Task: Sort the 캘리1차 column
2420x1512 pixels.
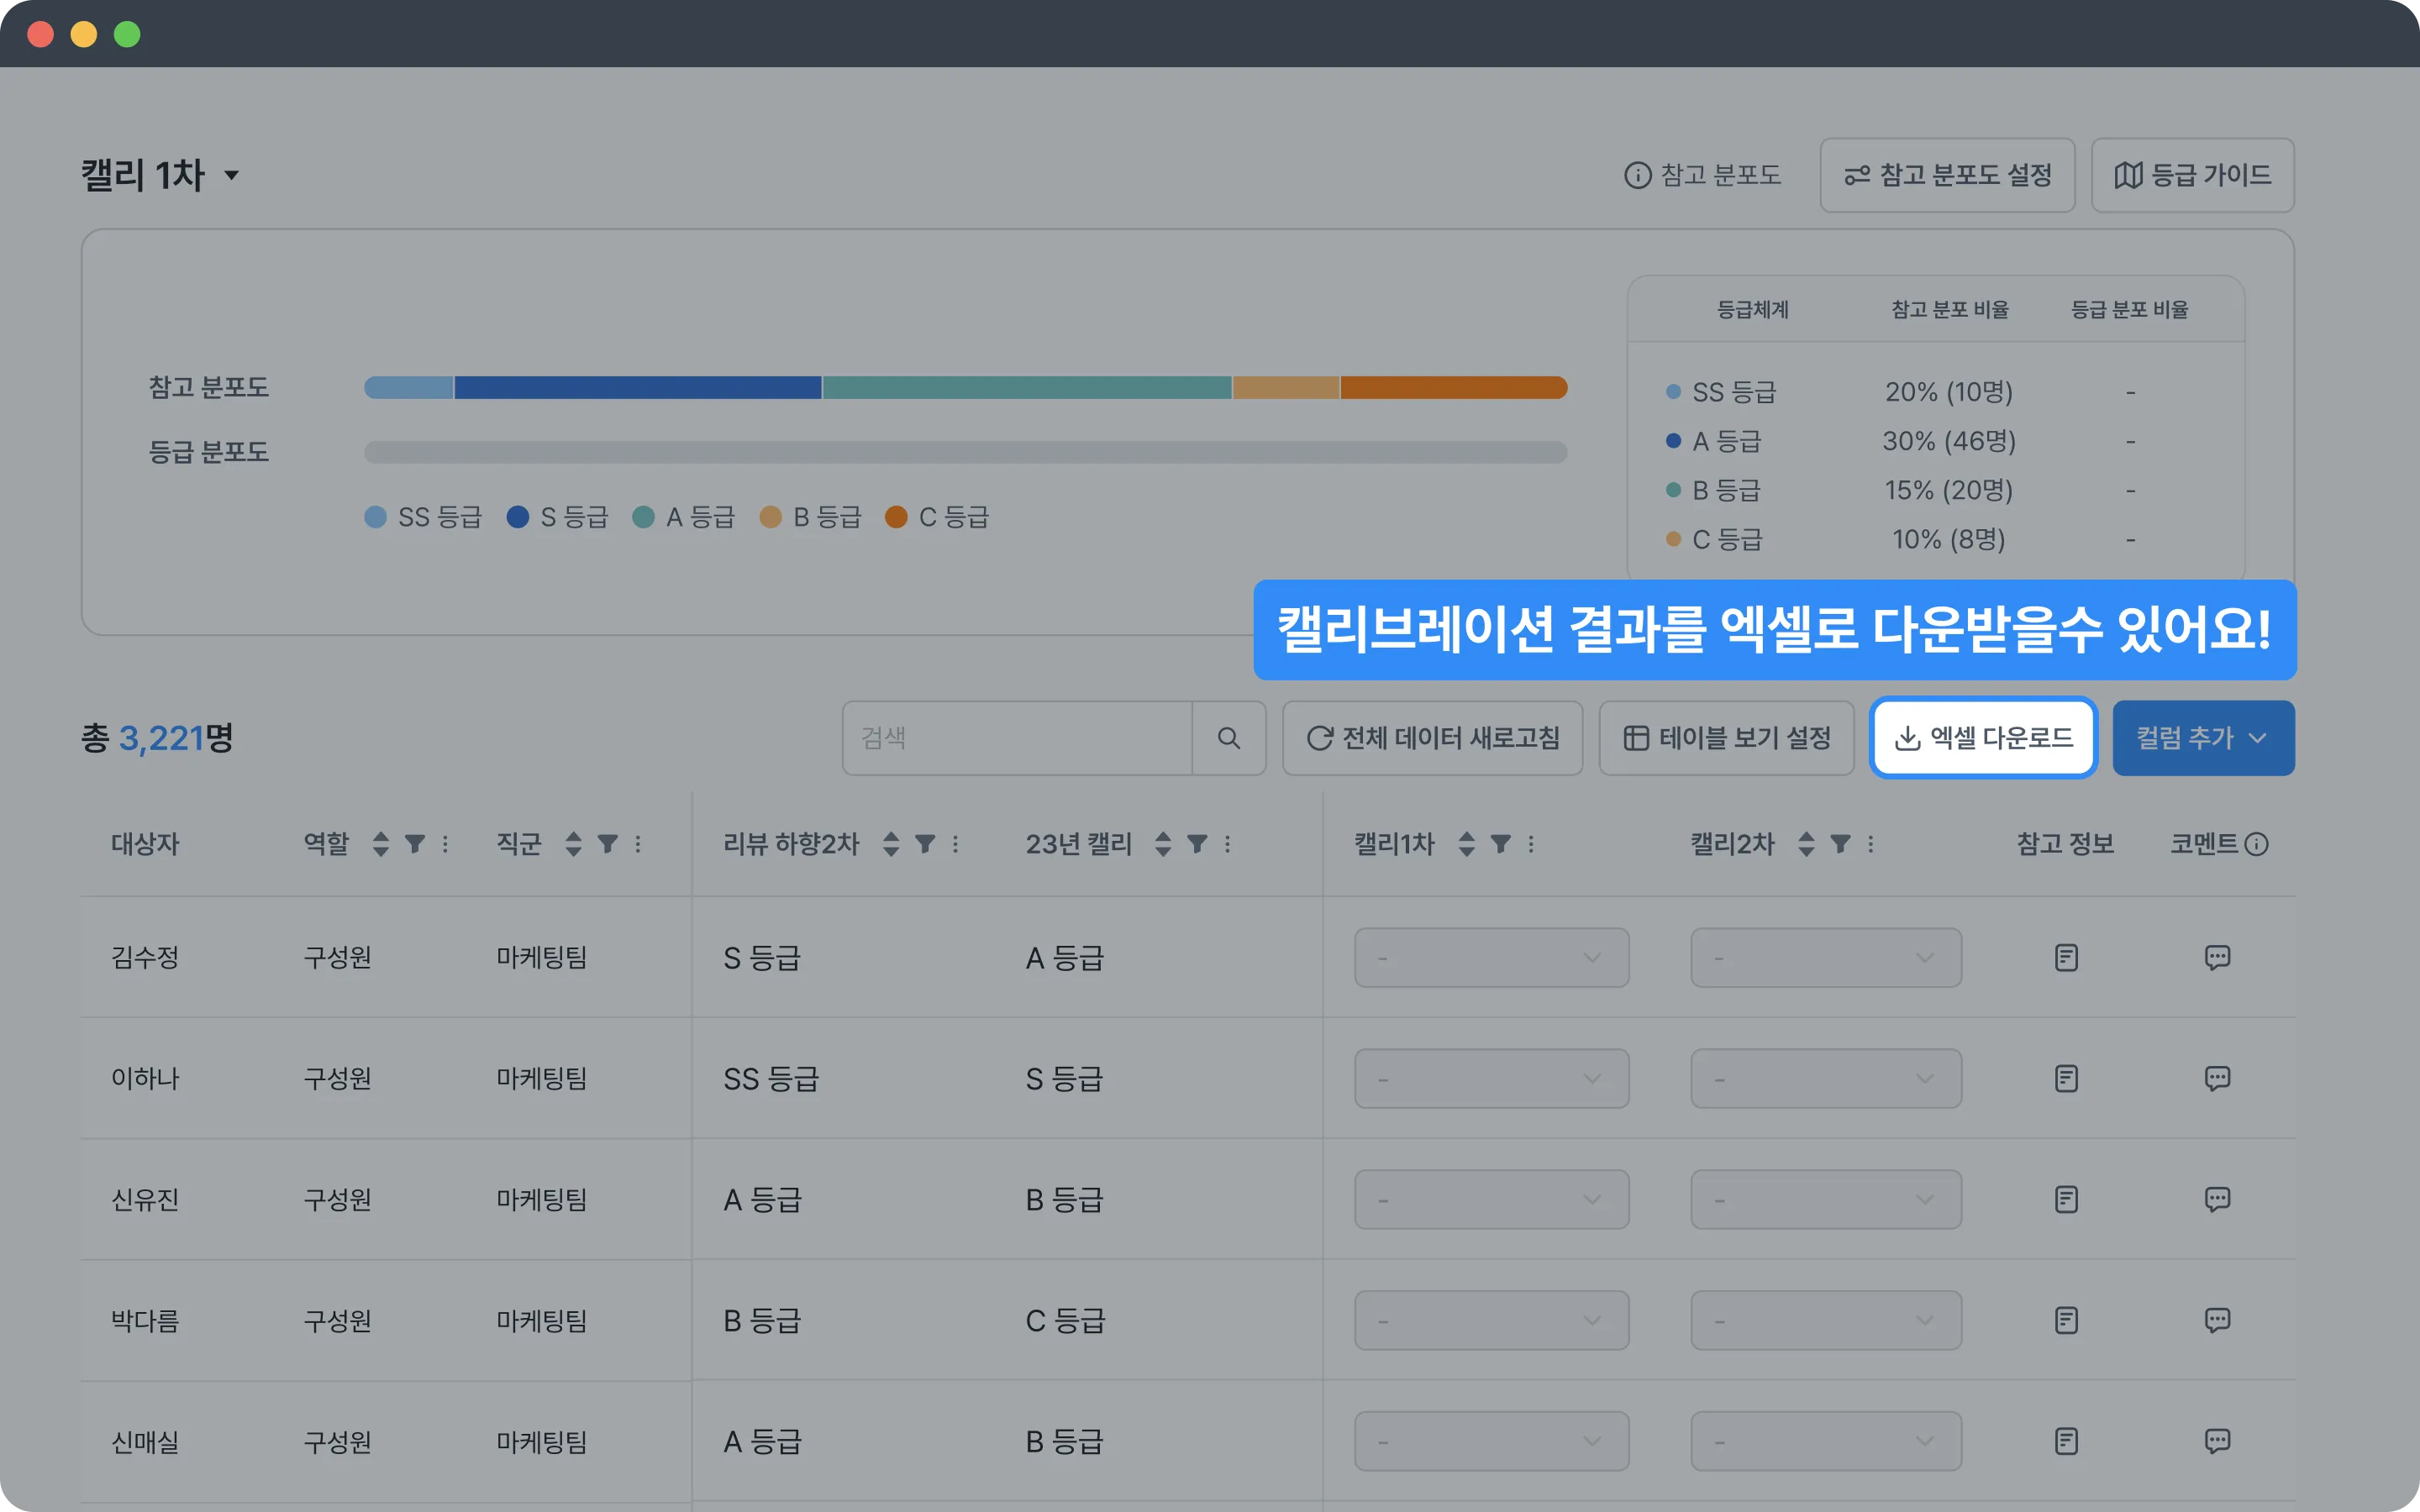Action: point(1466,844)
